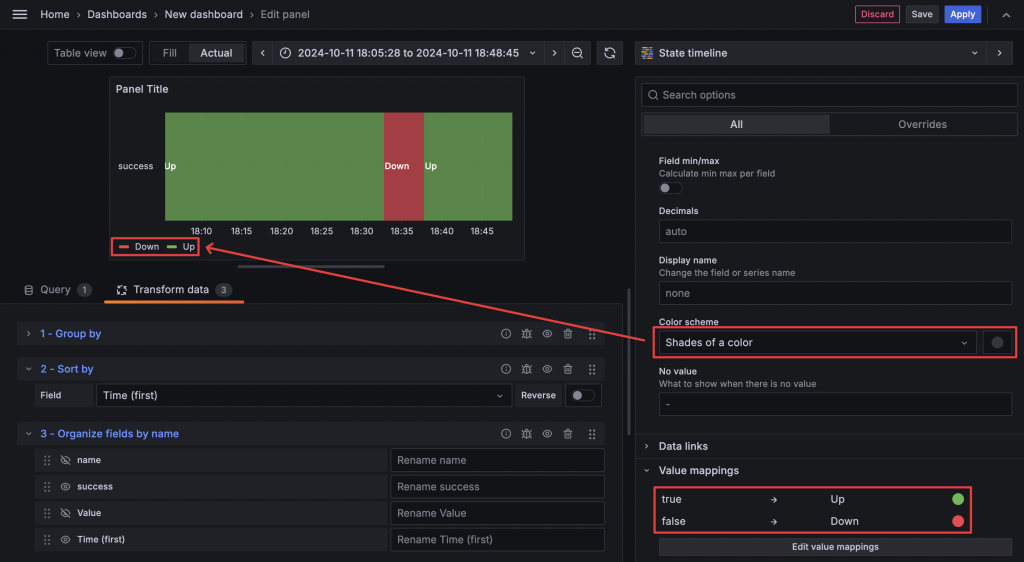The image size is (1024, 562).
Task: Collapse the top toolbar chevron
Action: (1006, 14)
